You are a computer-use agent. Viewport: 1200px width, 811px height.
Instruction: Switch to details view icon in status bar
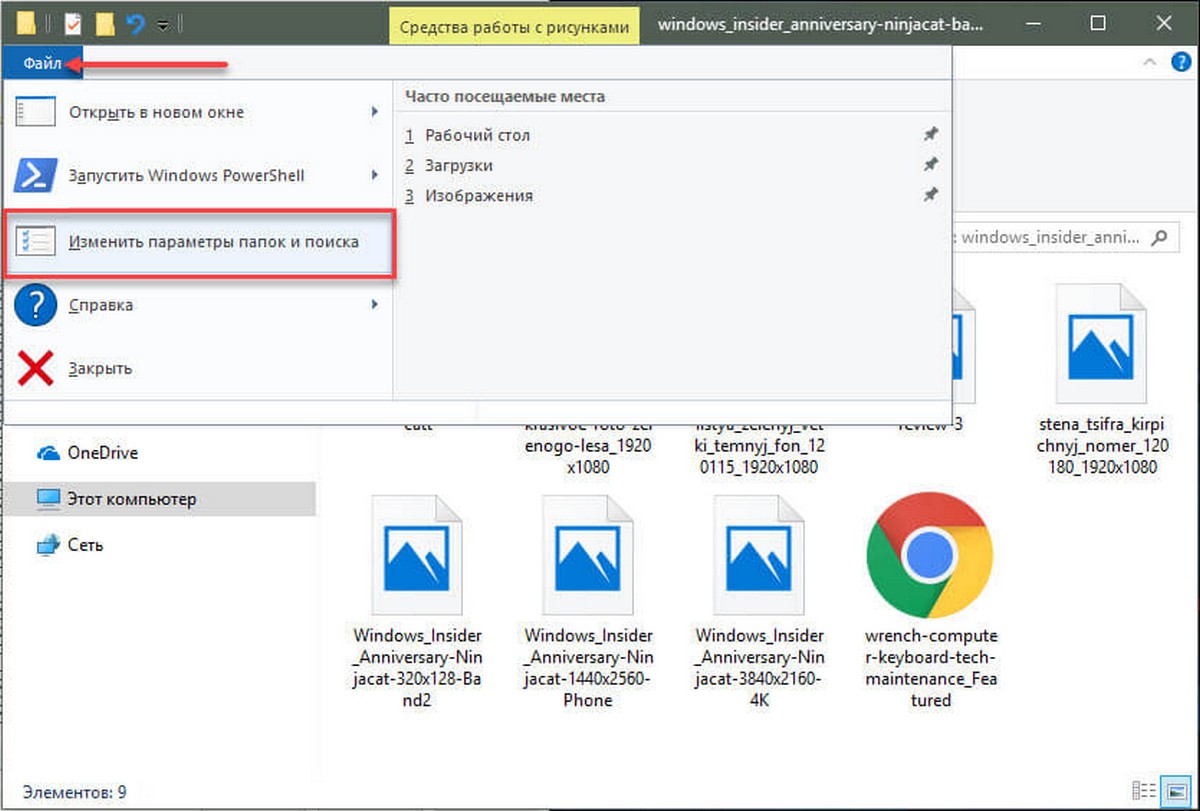1143,790
